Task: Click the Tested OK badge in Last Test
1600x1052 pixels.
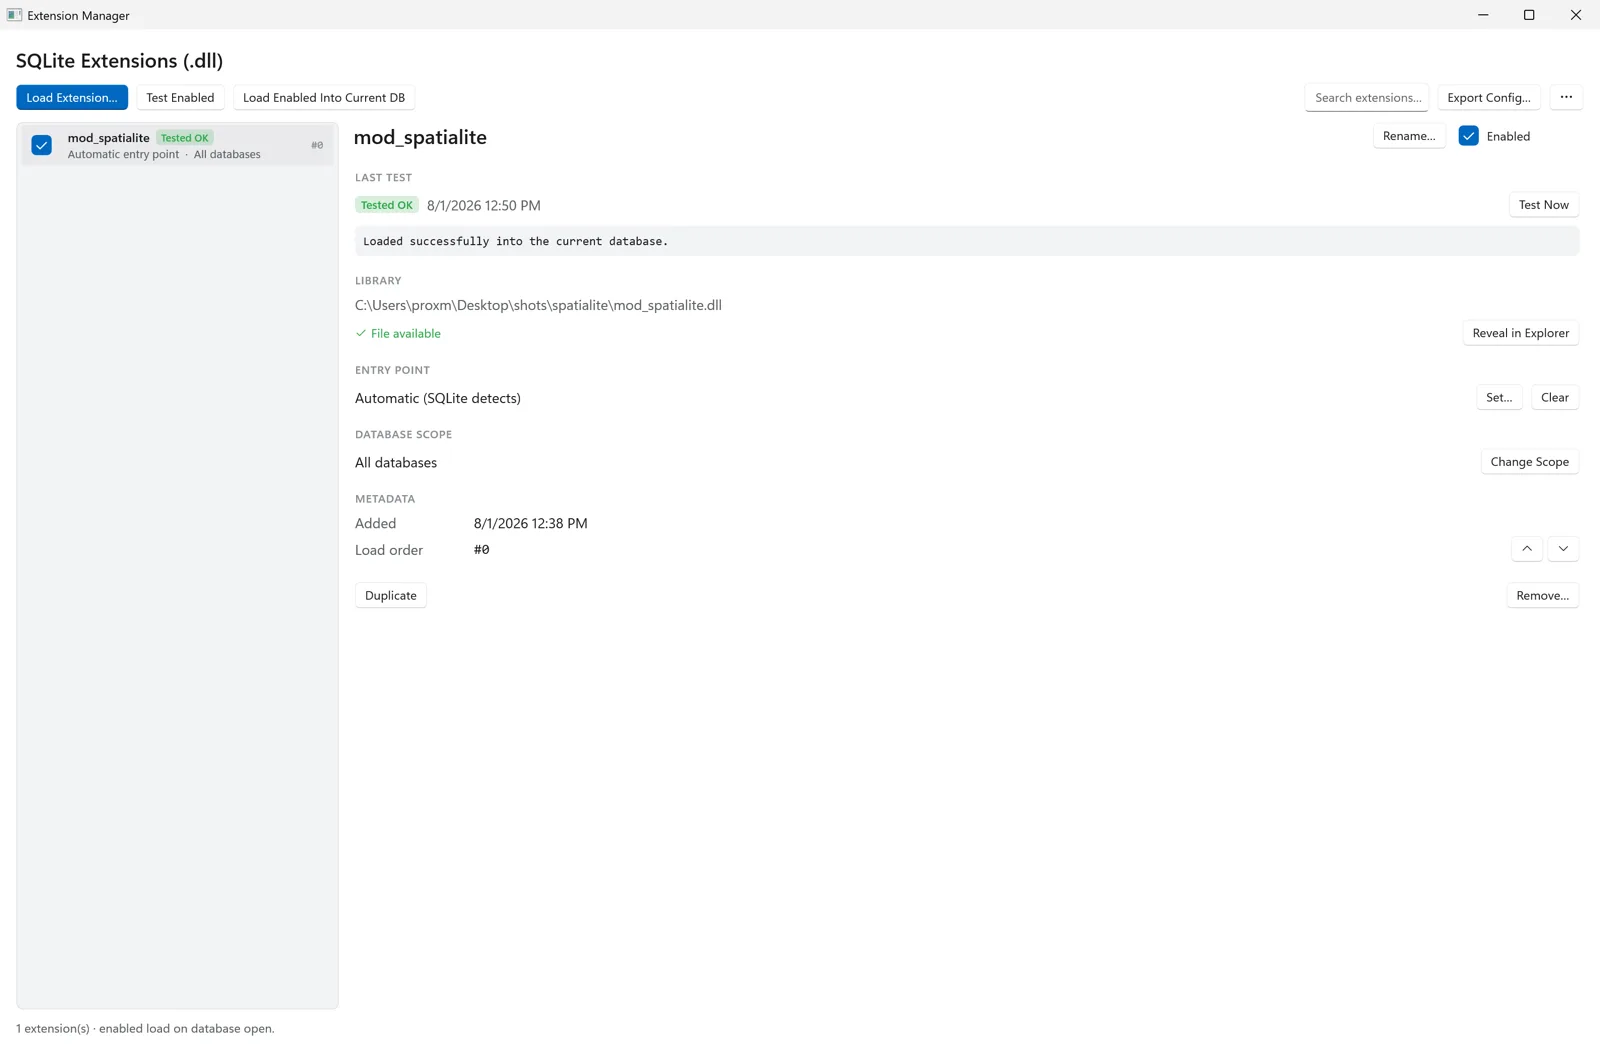Action: point(387,205)
